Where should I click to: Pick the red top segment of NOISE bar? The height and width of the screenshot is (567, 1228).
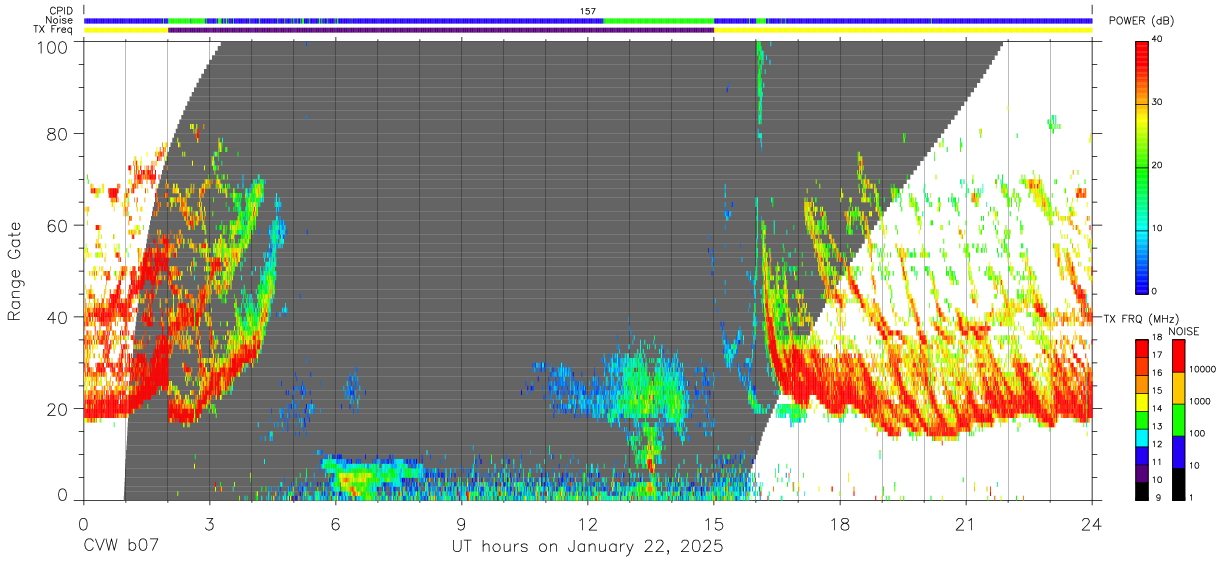pos(1180,355)
